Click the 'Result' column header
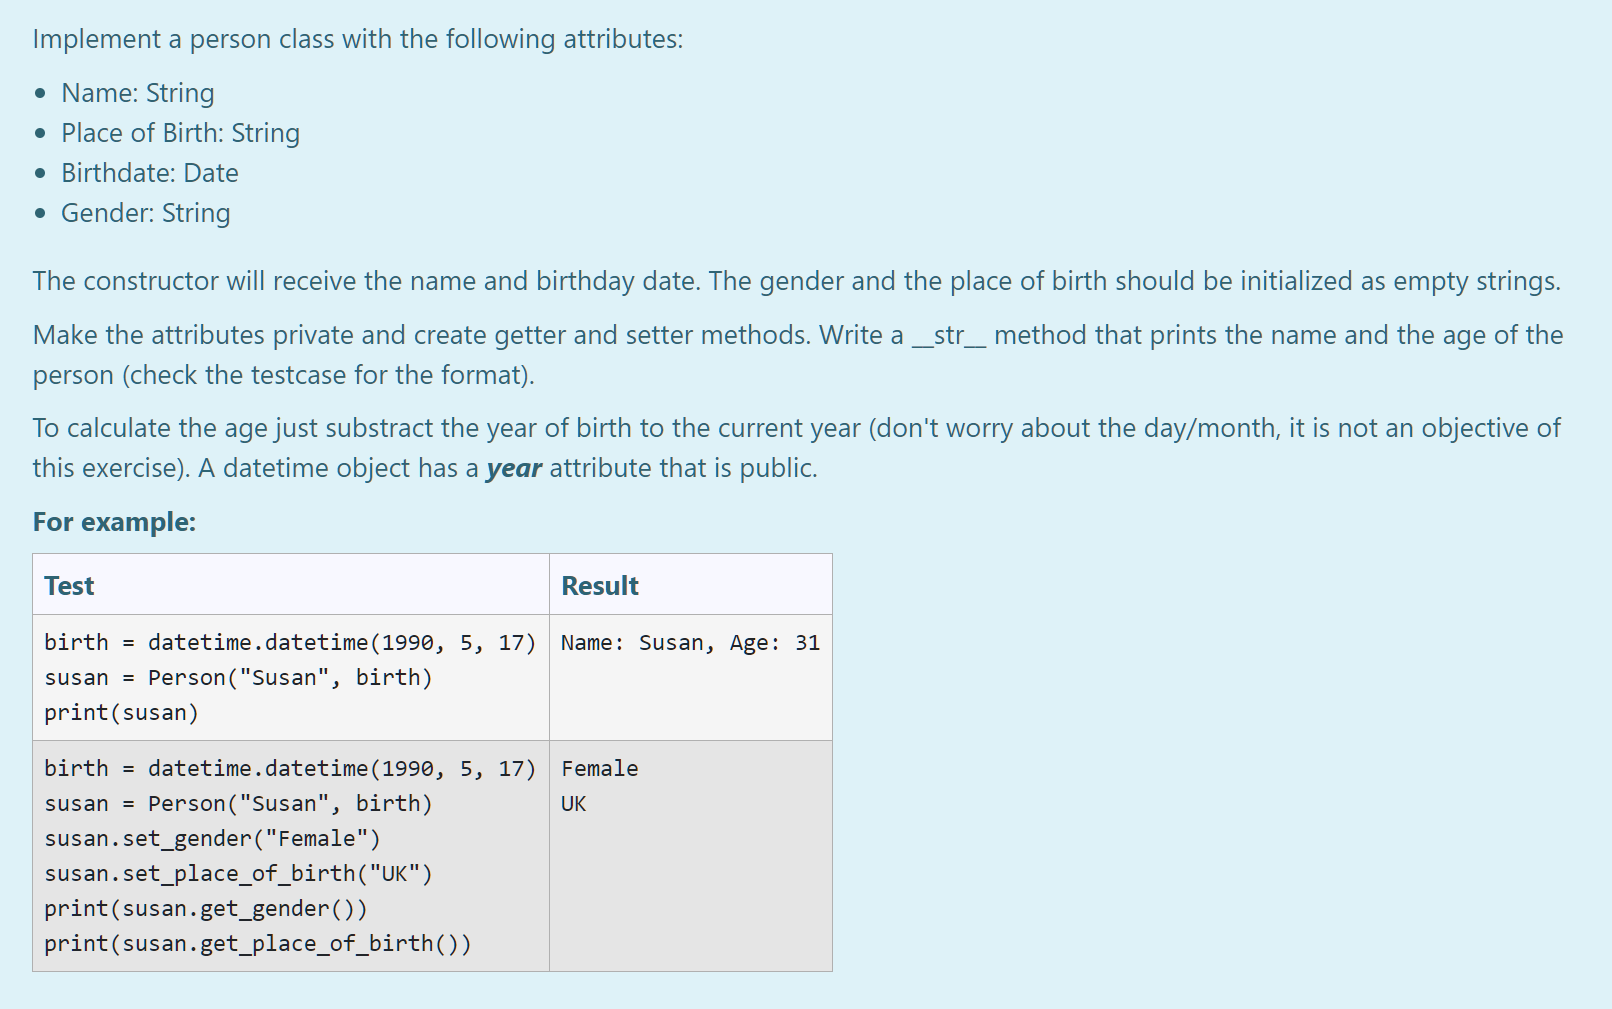Image resolution: width=1612 pixels, height=1009 pixels. pos(599,585)
